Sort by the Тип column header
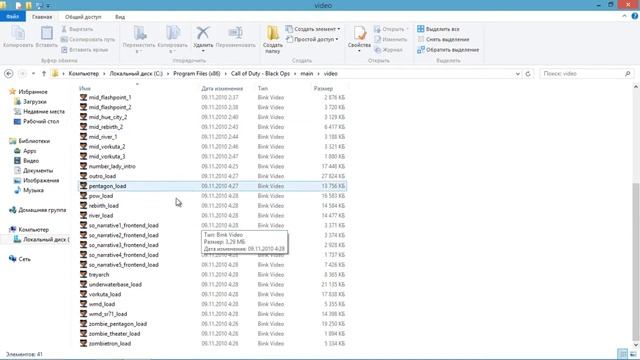 [x=263, y=88]
